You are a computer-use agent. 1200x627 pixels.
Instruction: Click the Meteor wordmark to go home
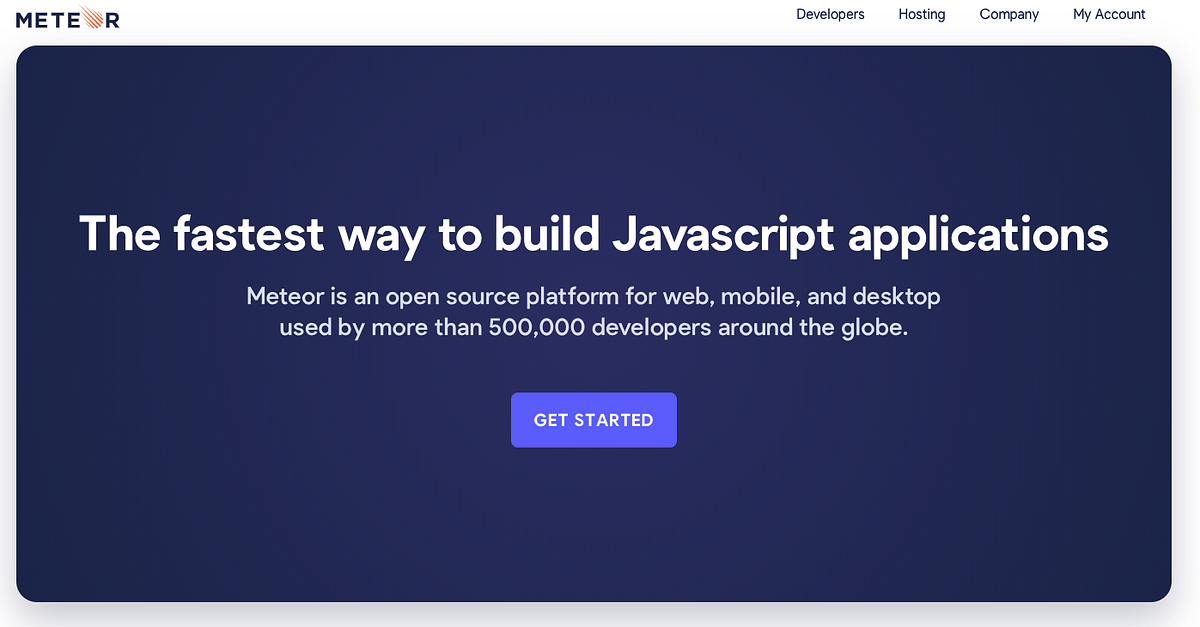pos(67,17)
